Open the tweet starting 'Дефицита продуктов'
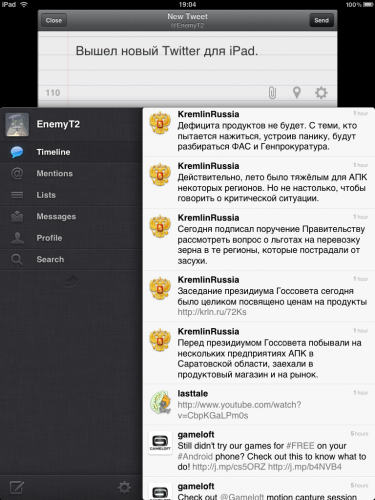Screen dimensions: 375x500 259,133
